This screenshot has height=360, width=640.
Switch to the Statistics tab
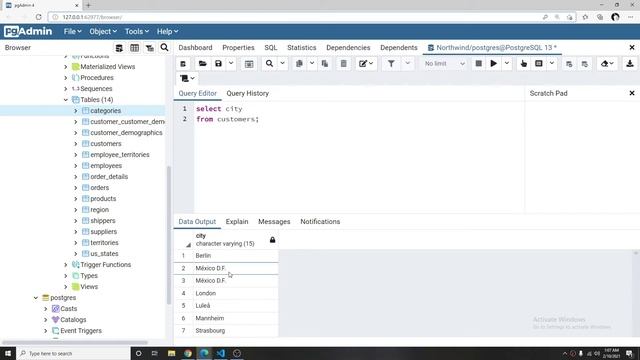tap(302, 48)
